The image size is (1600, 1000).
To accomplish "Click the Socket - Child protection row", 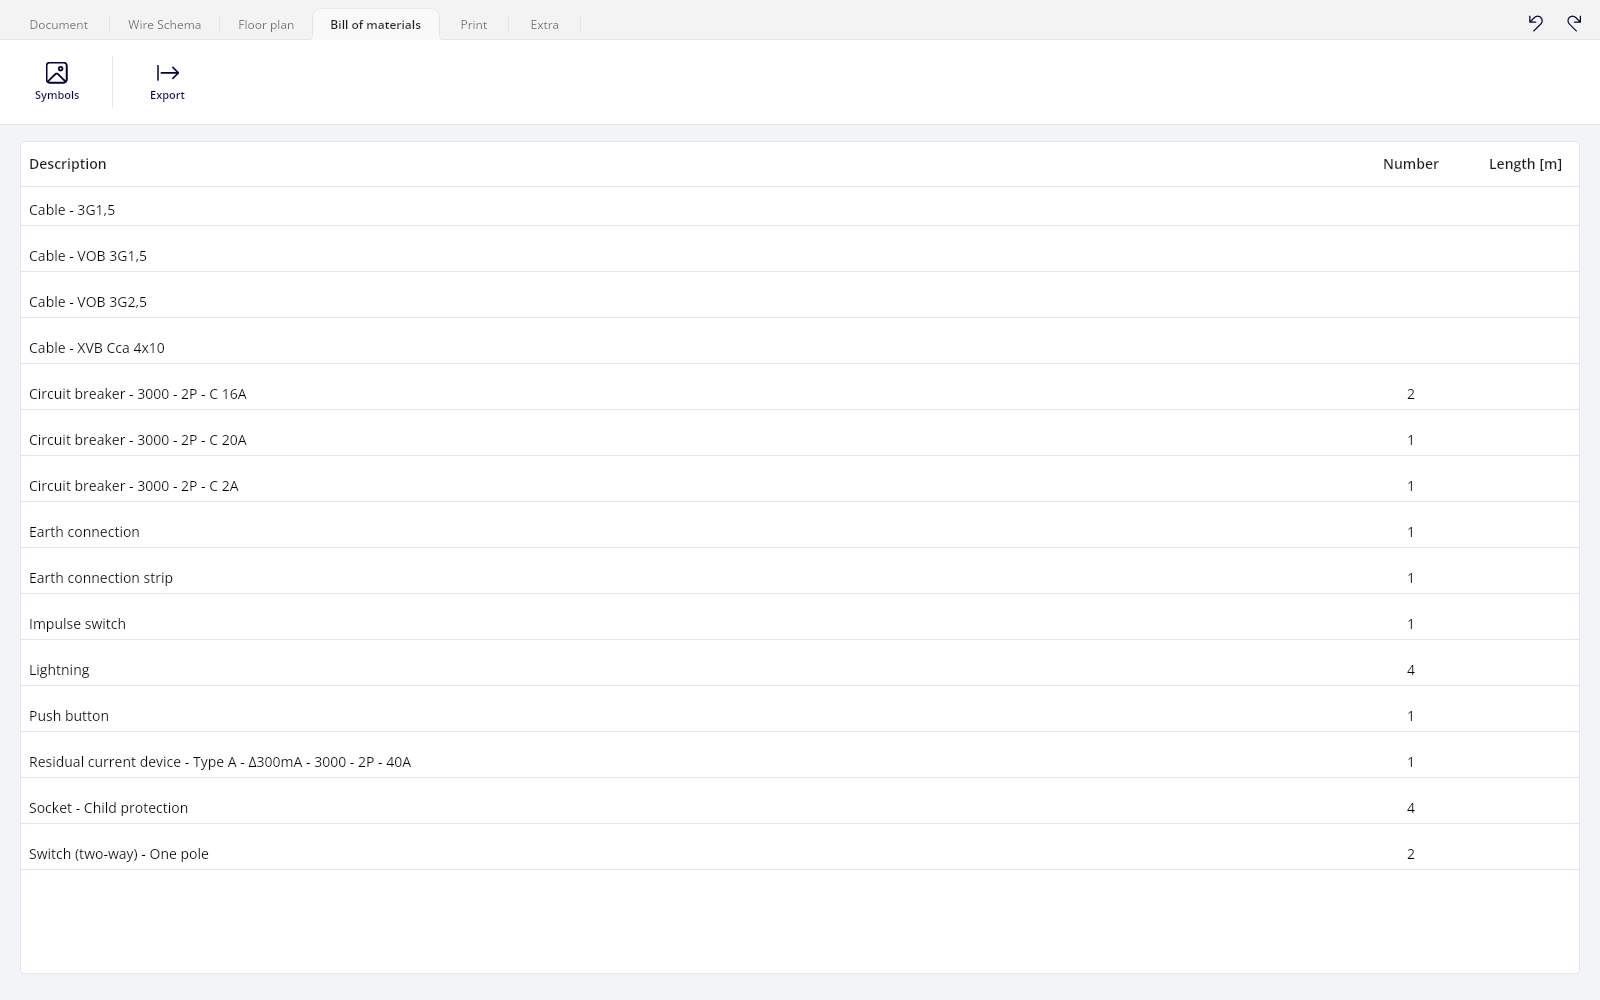I will 800,801.
